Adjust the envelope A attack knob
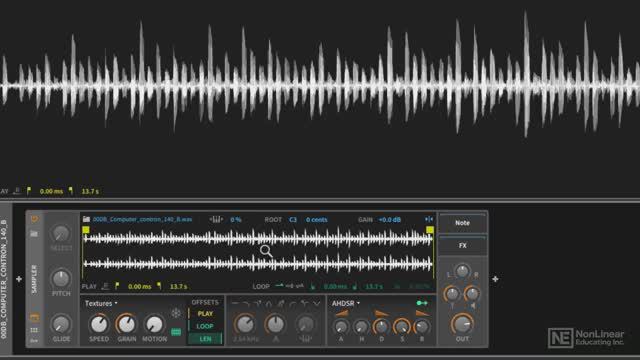640x360 pixels. coord(341,327)
